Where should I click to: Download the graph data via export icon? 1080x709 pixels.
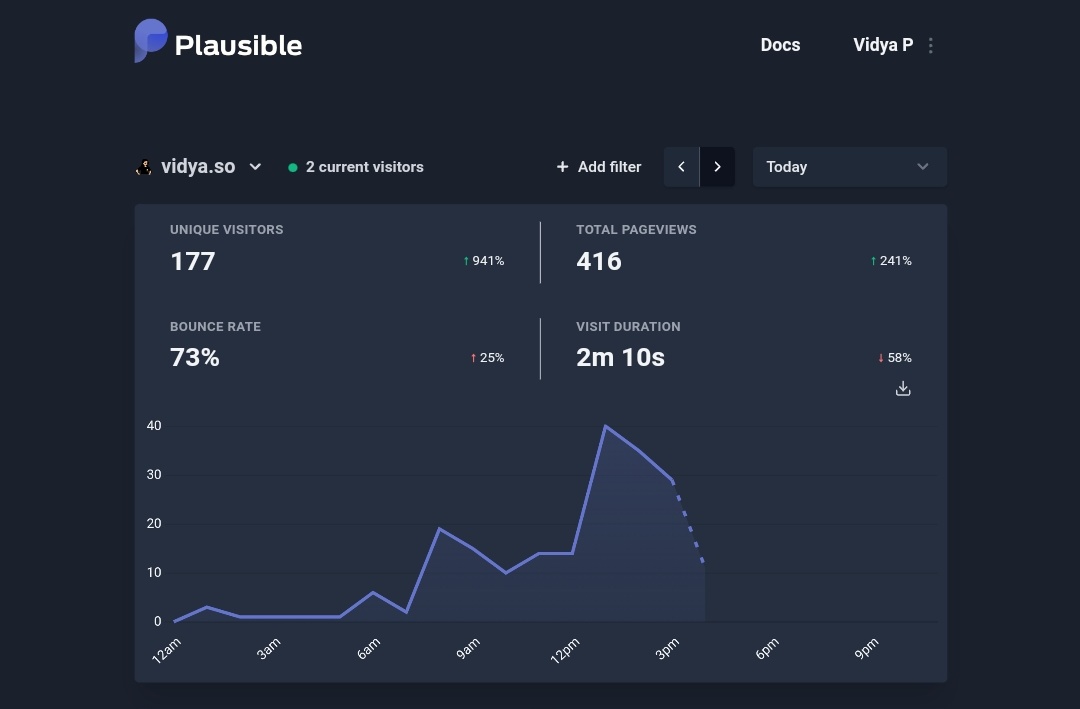click(903, 388)
